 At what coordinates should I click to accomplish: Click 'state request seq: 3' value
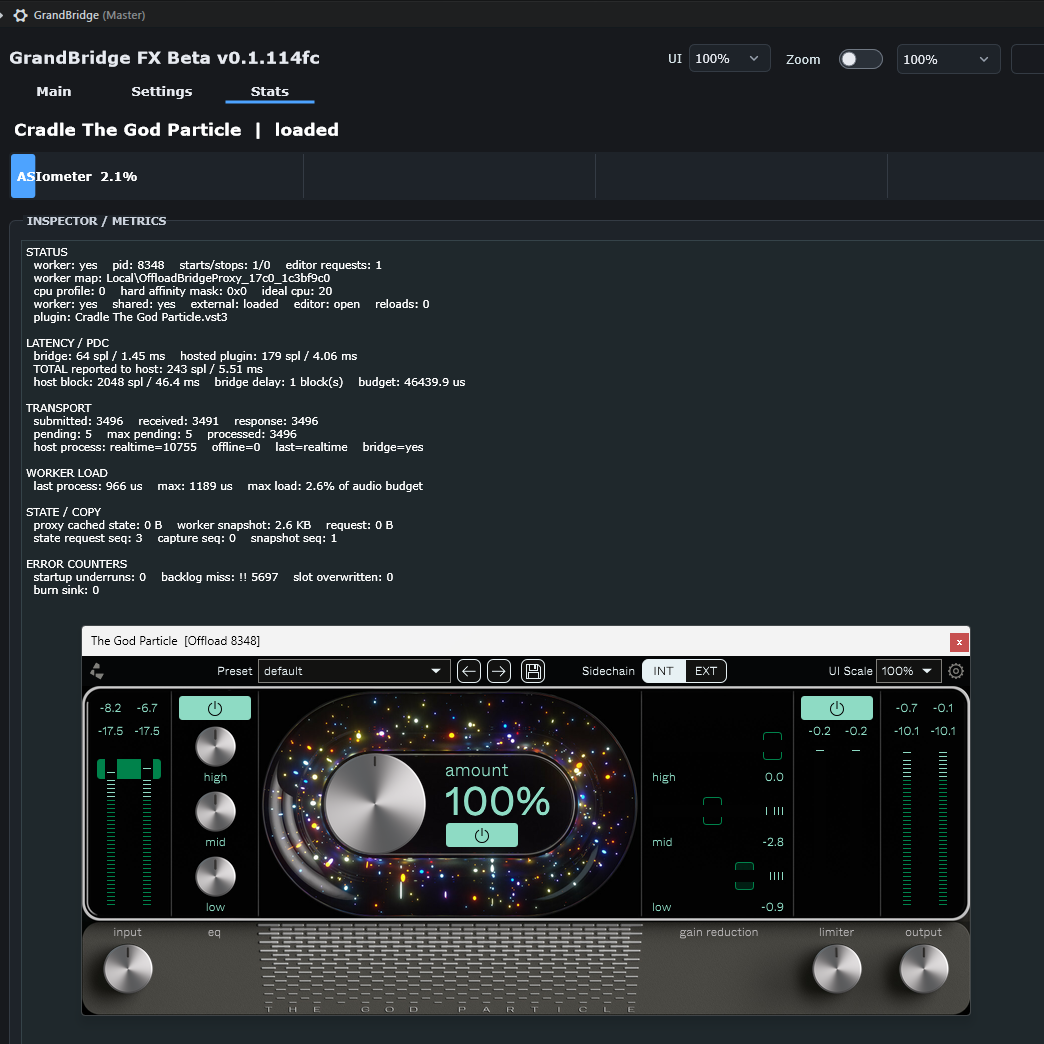(88, 538)
